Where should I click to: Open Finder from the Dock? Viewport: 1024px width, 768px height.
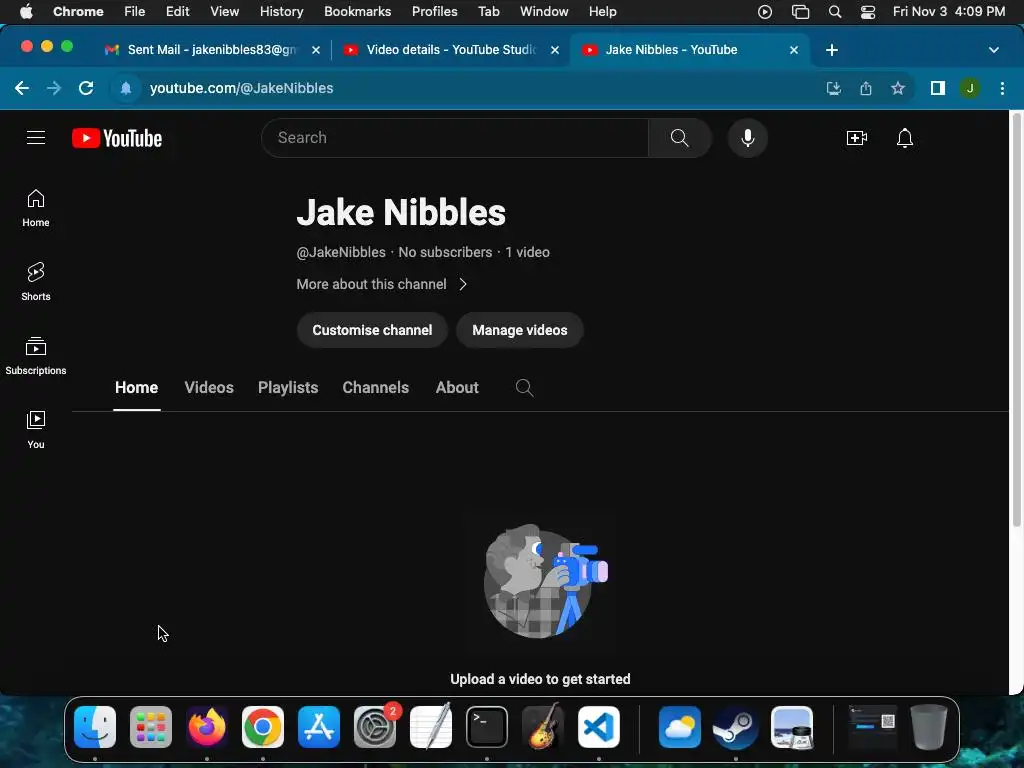(x=95, y=727)
